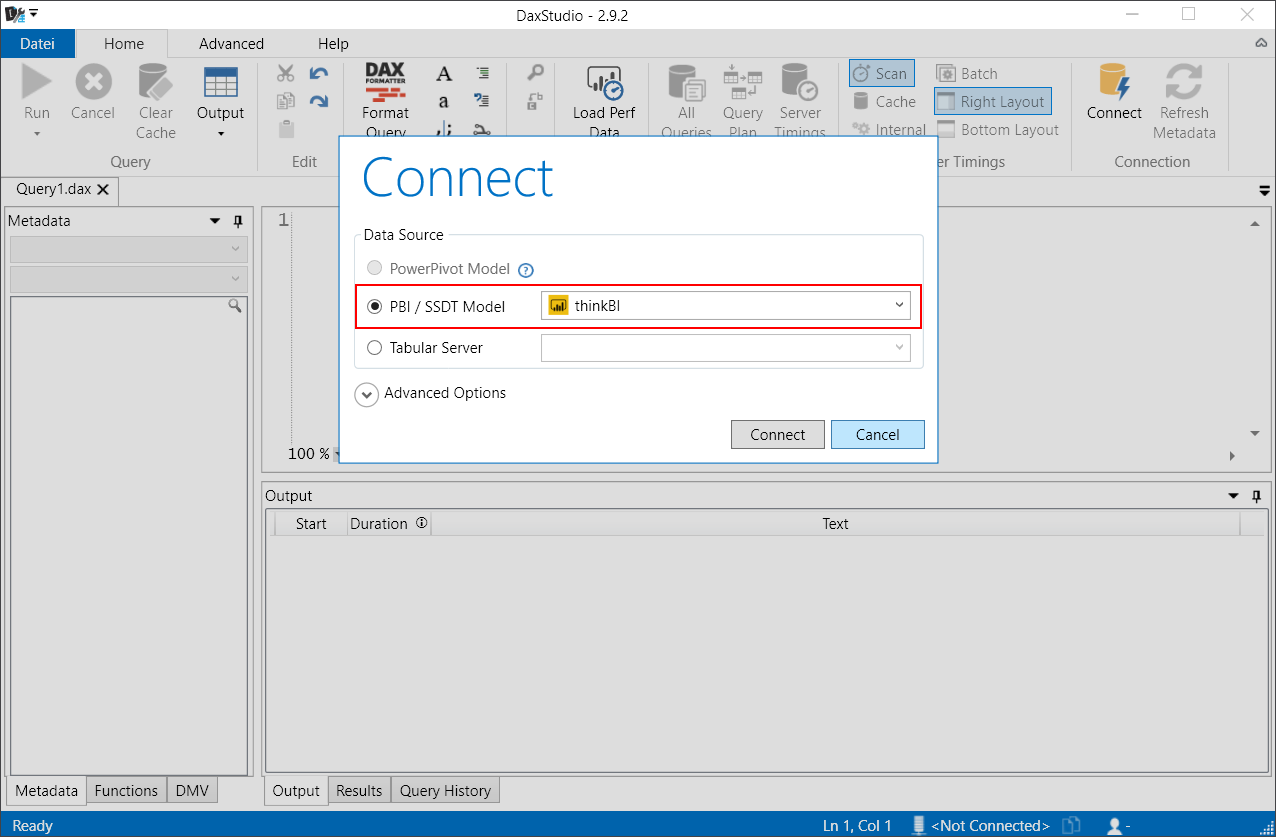Click the Undo arrow icon
This screenshot has width=1276, height=837.
tap(319, 73)
